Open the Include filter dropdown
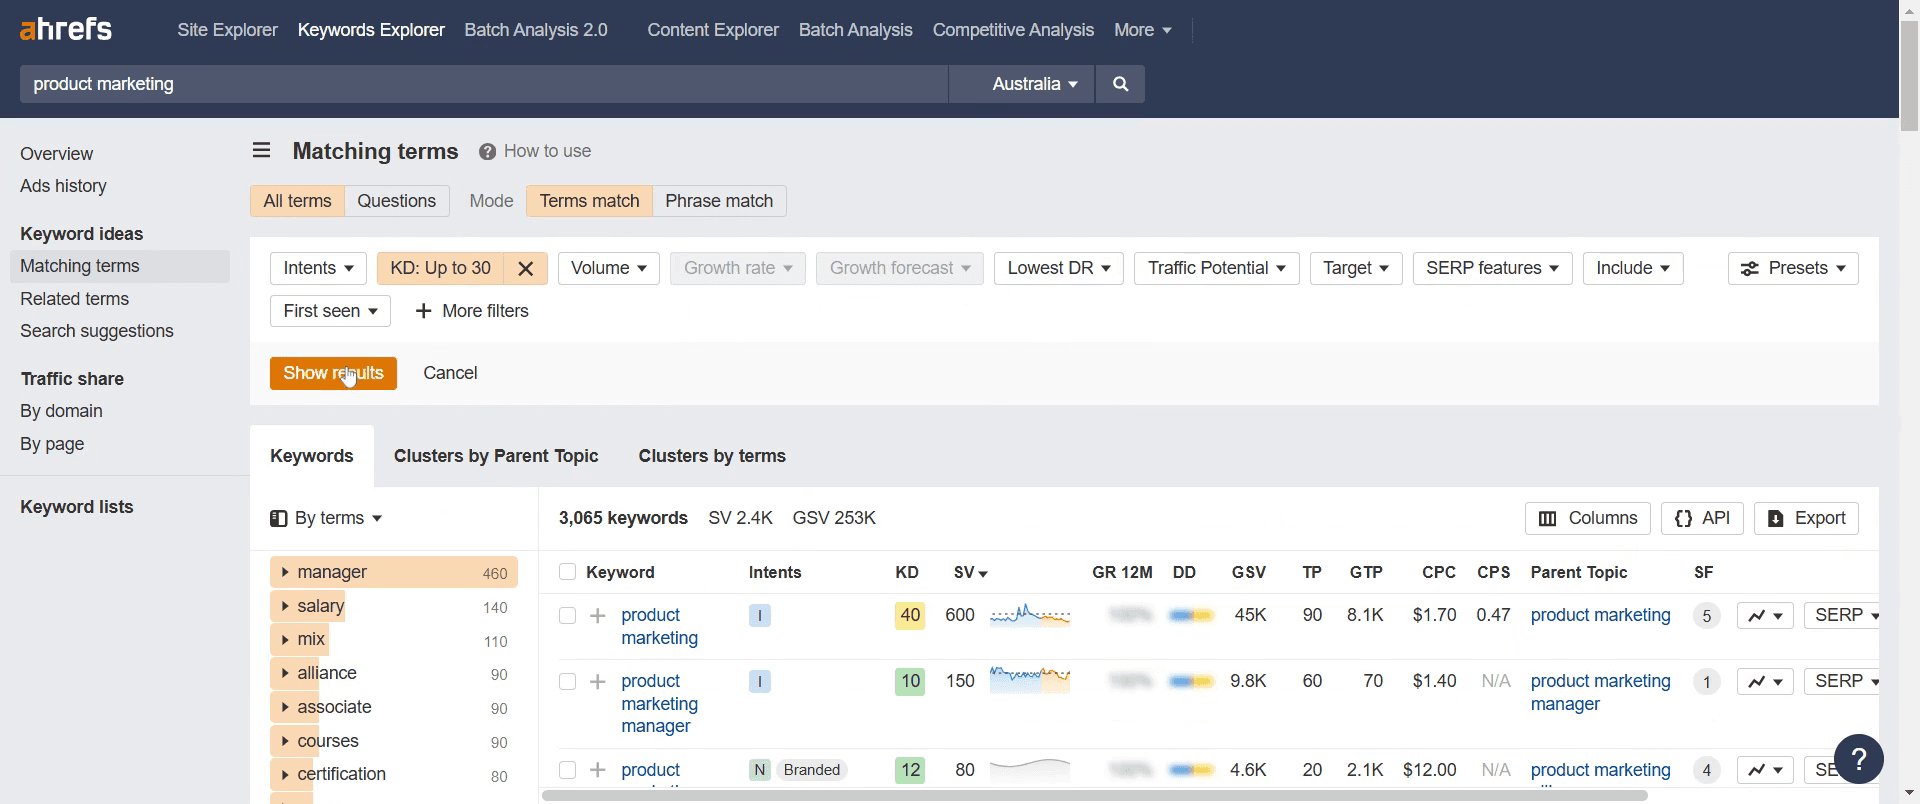 click(x=1633, y=268)
